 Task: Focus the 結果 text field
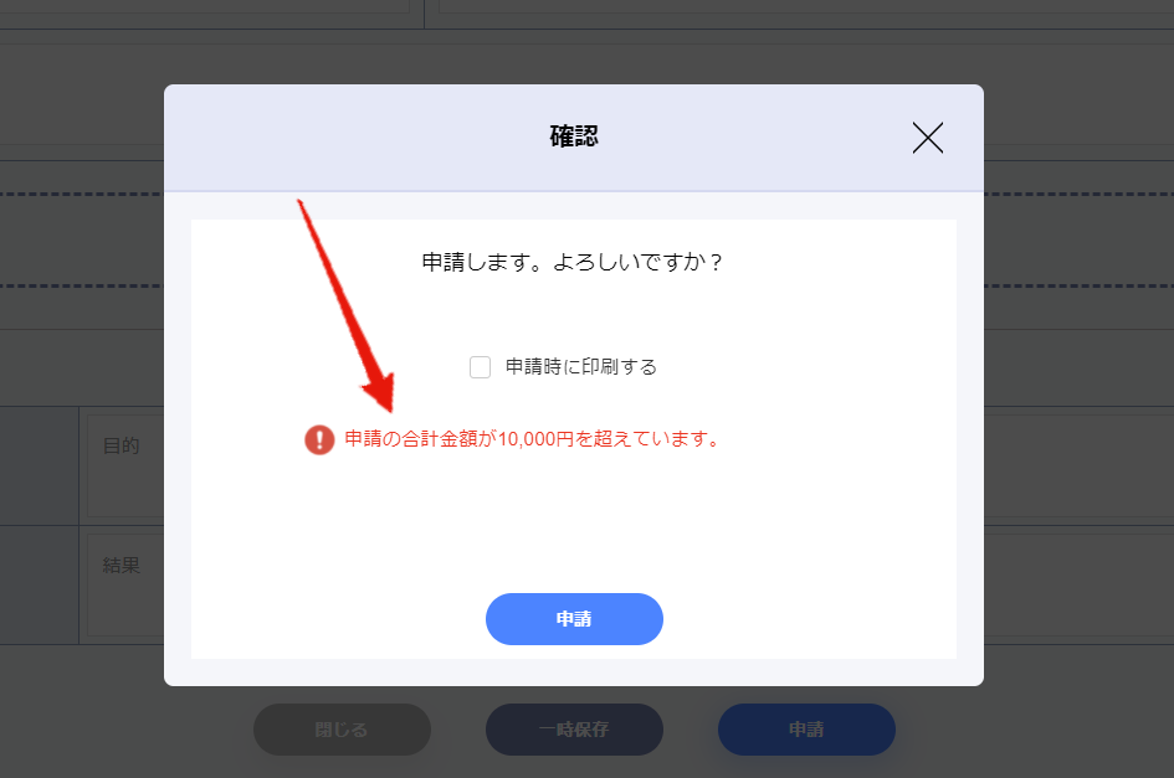coord(126,585)
